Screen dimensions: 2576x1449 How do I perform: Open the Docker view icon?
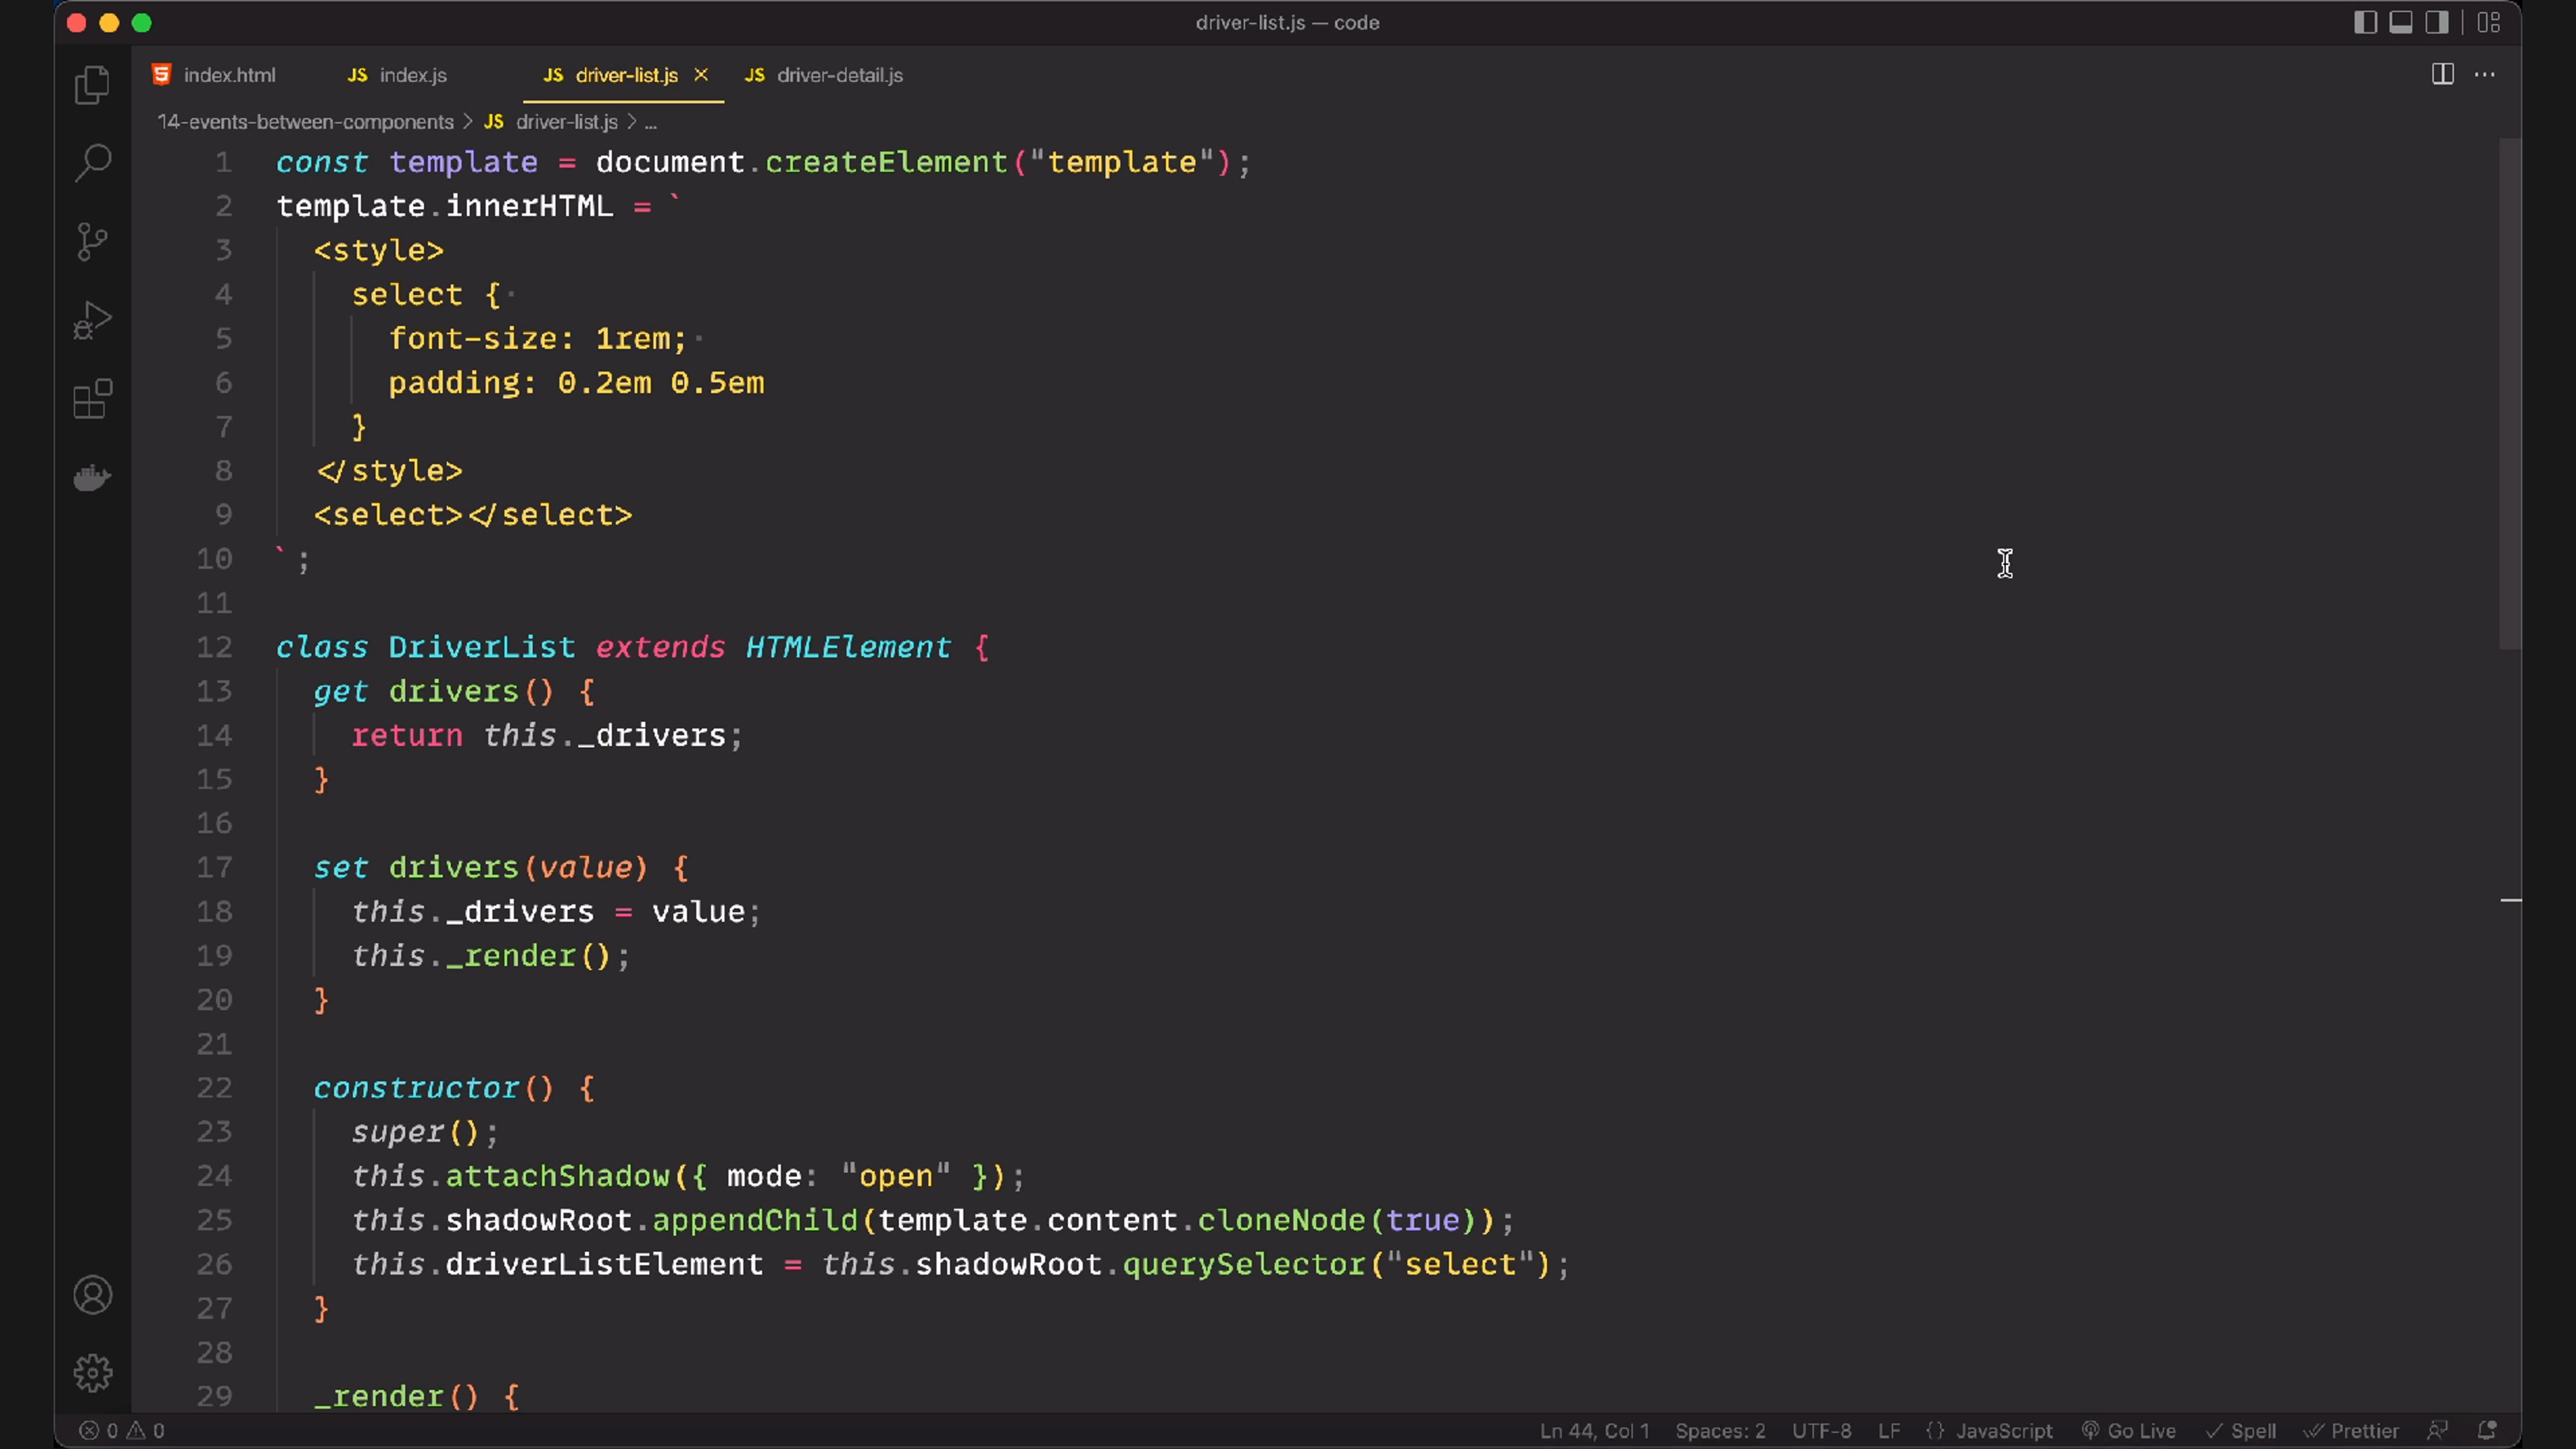[92, 478]
